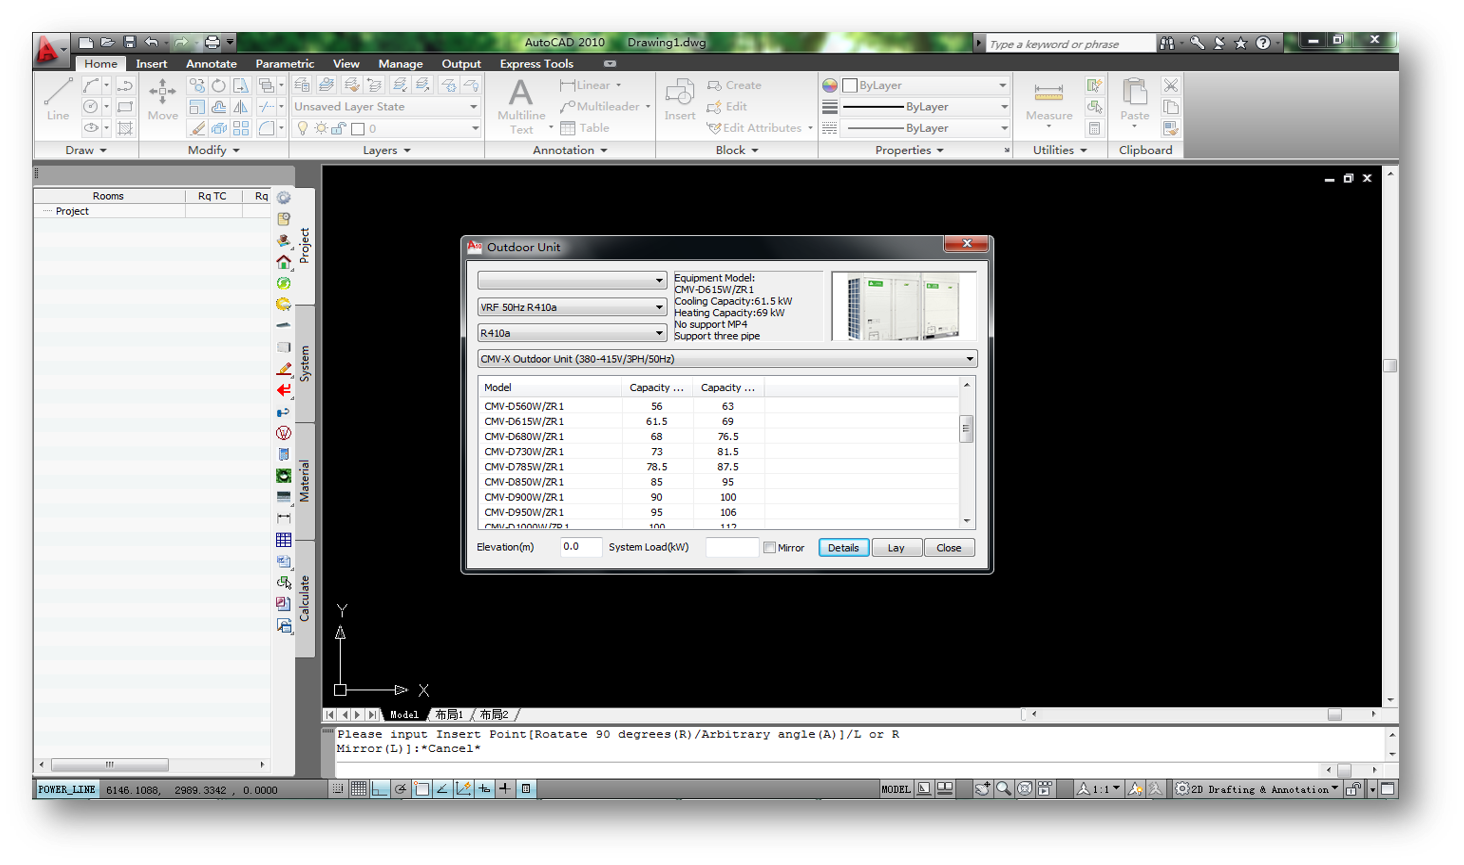Select the Express Tools tab
The image size is (1464, 865).
pos(536,63)
